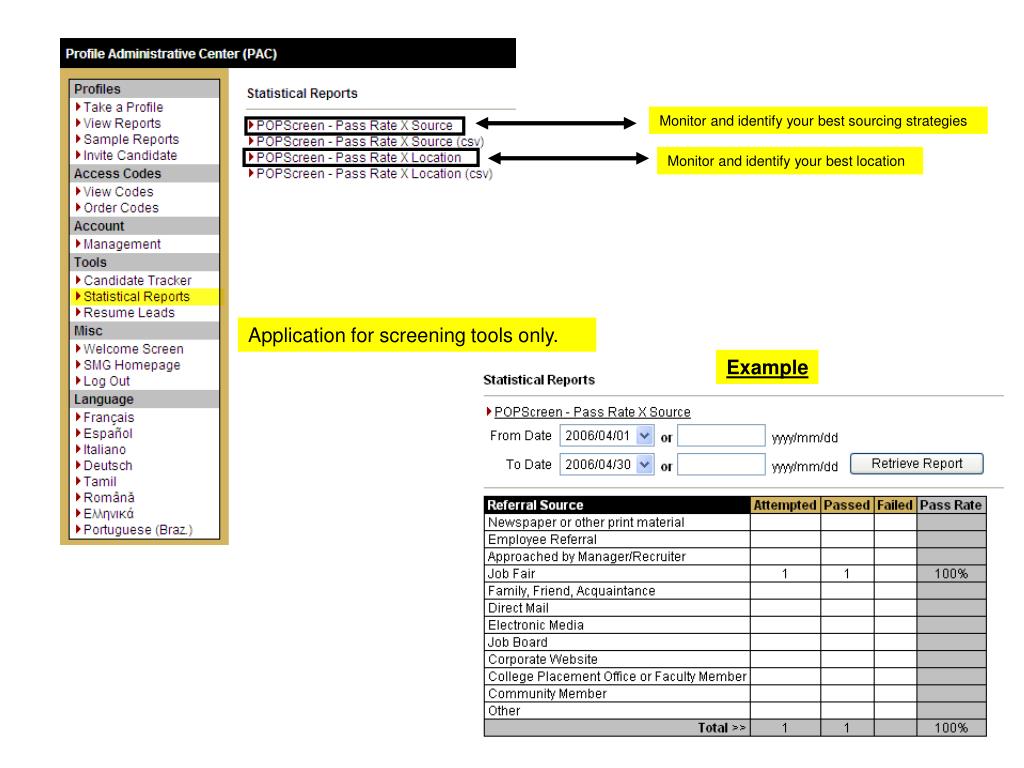Open Take a Profile link
The height and width of the screenshot is (768, 1024).
[x=123, y=107]
